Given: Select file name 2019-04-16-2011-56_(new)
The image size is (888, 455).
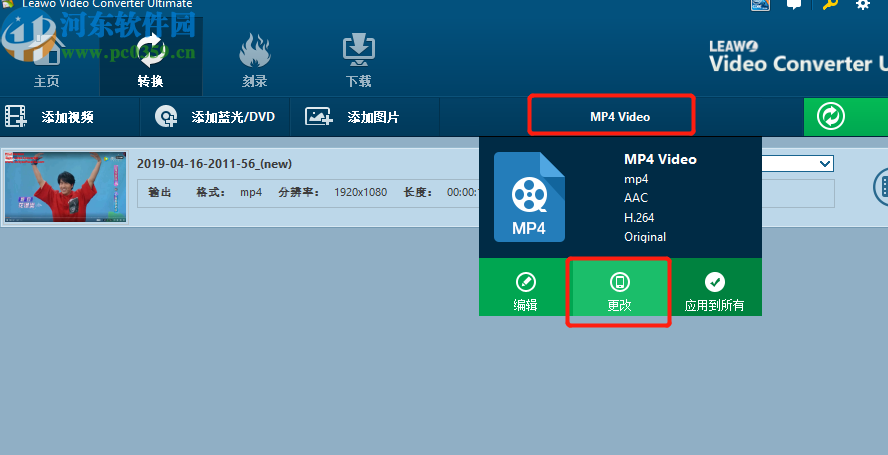Looking at the screenshot, I should click(x=214, y=164).
